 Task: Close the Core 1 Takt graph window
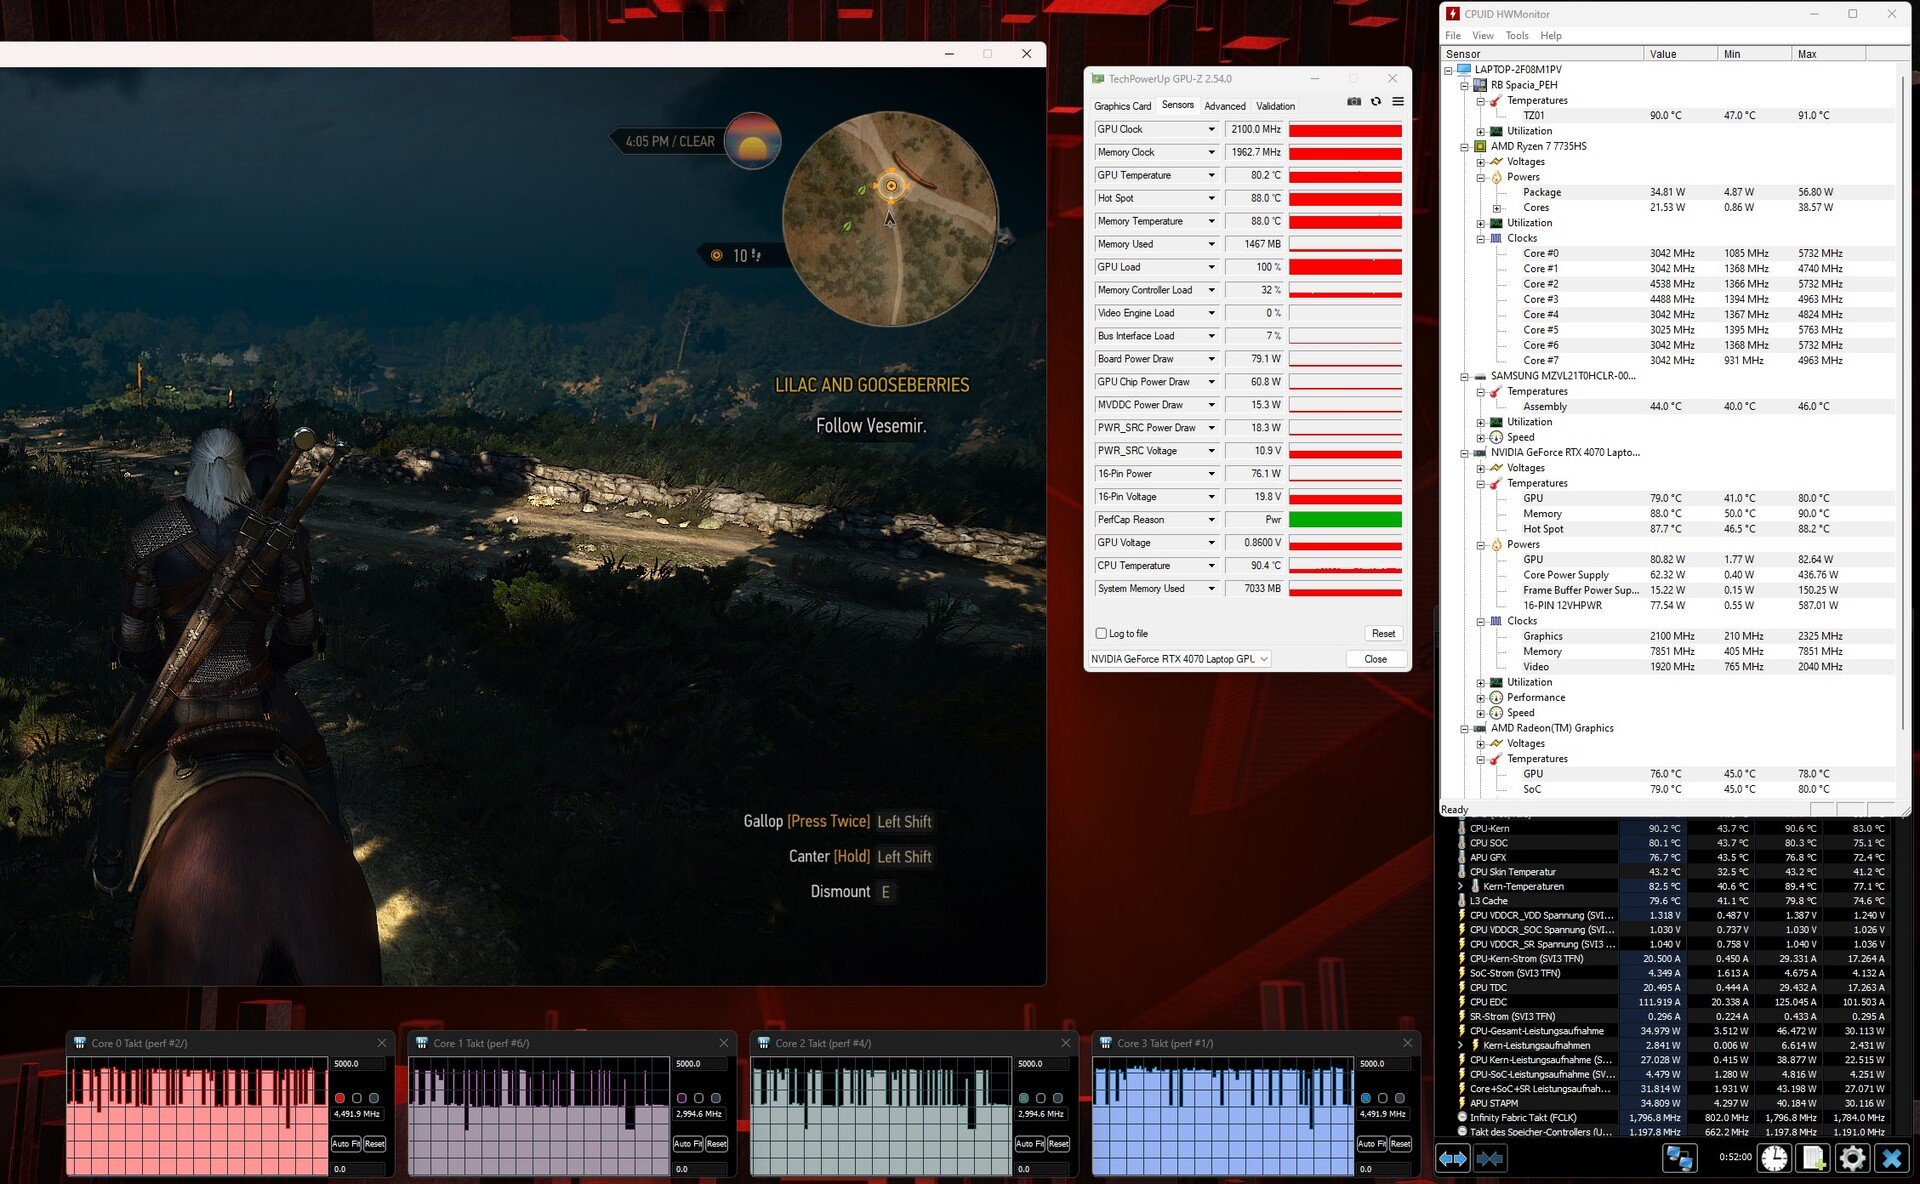(723, 1043)
